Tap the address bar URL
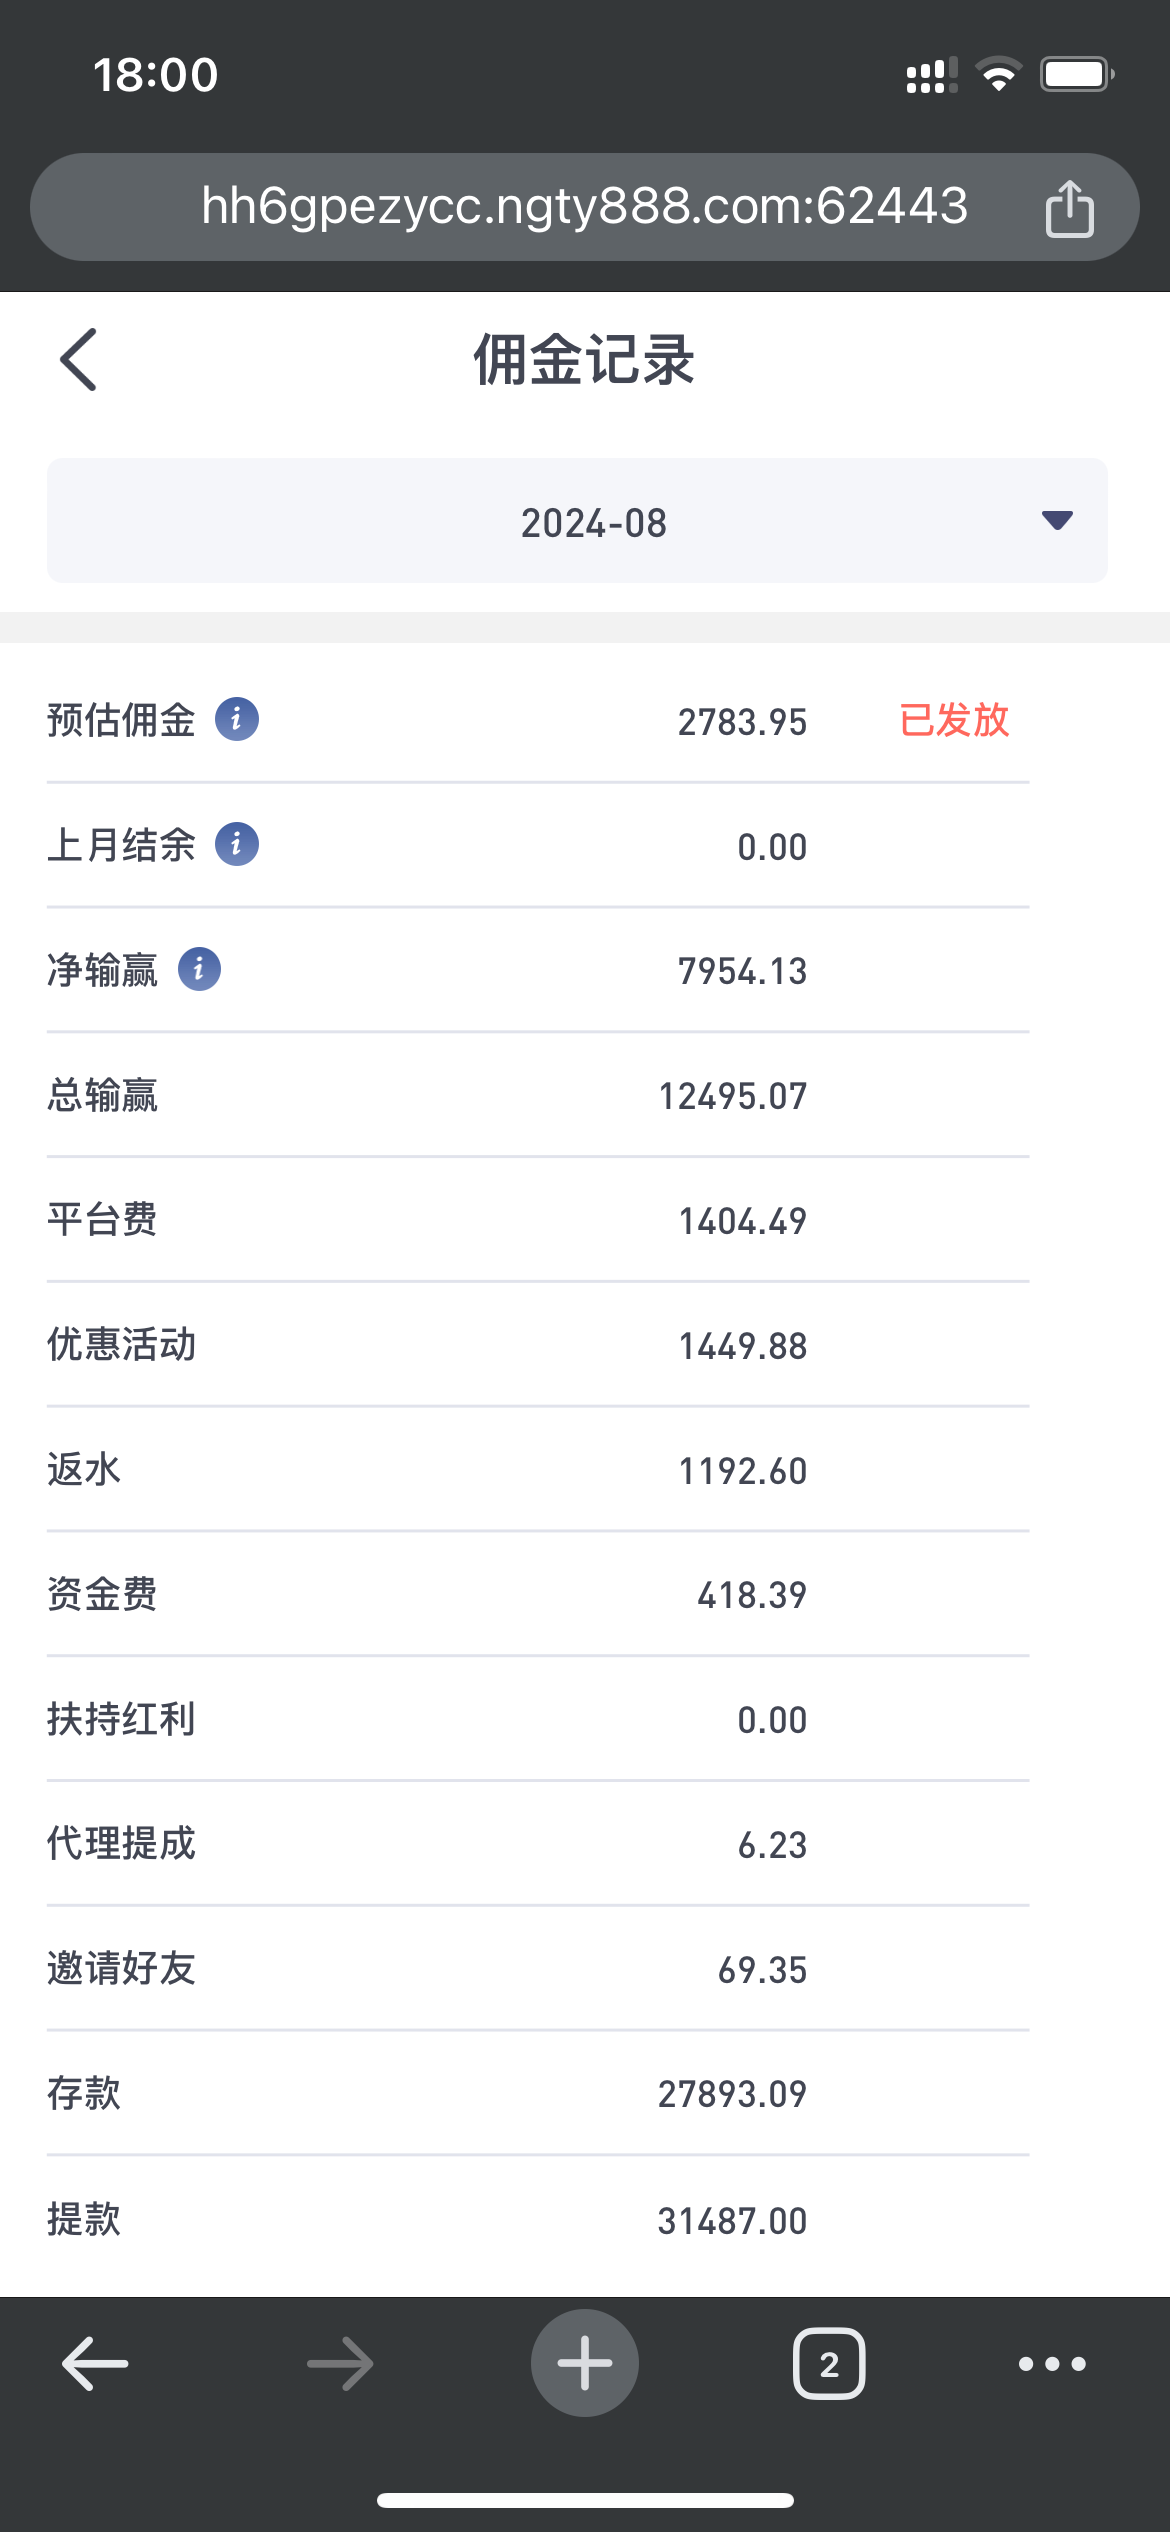Viewport: 1170px width, 2532px height. click(584, 206)
